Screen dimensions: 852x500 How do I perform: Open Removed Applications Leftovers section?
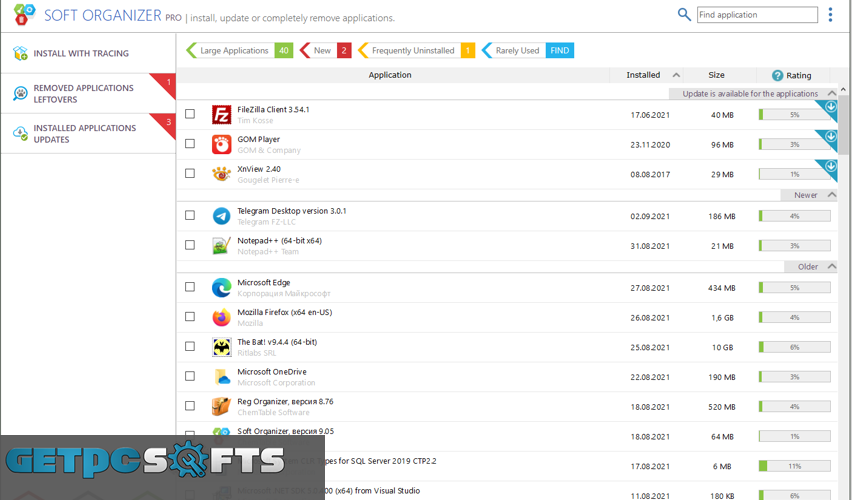(88, 93)
